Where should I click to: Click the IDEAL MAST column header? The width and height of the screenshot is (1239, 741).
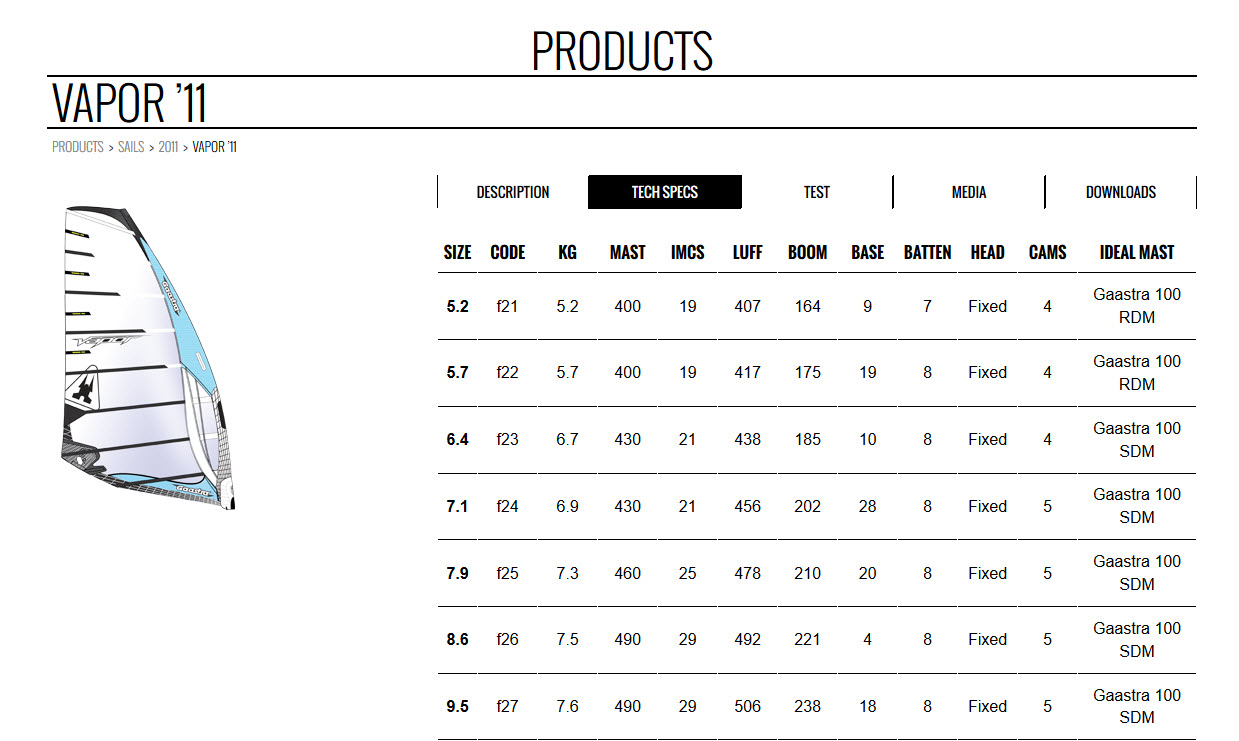point(1137,253)
